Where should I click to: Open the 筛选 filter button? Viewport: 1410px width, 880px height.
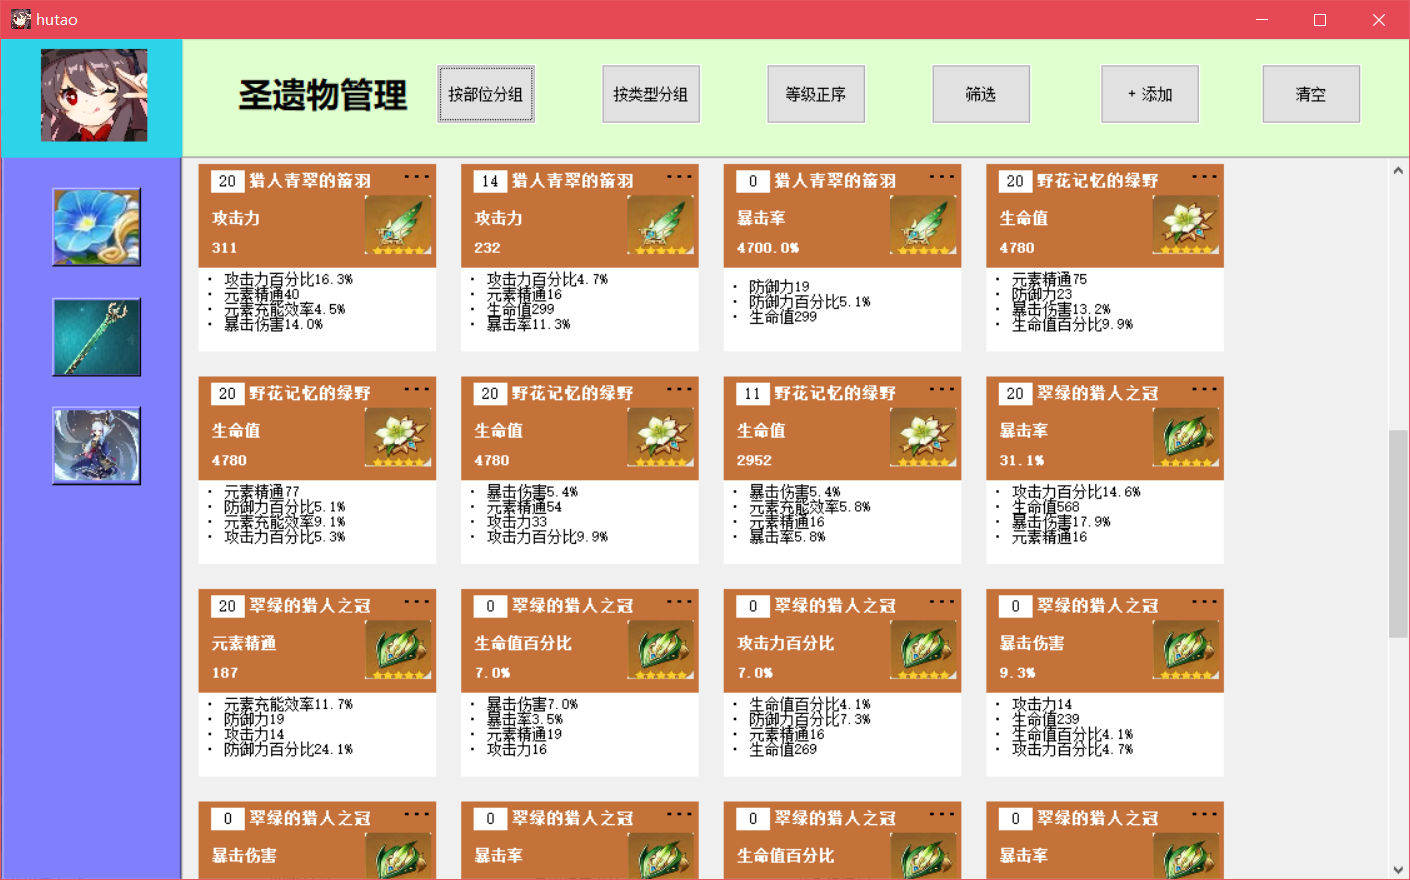(x=981, y=94)
